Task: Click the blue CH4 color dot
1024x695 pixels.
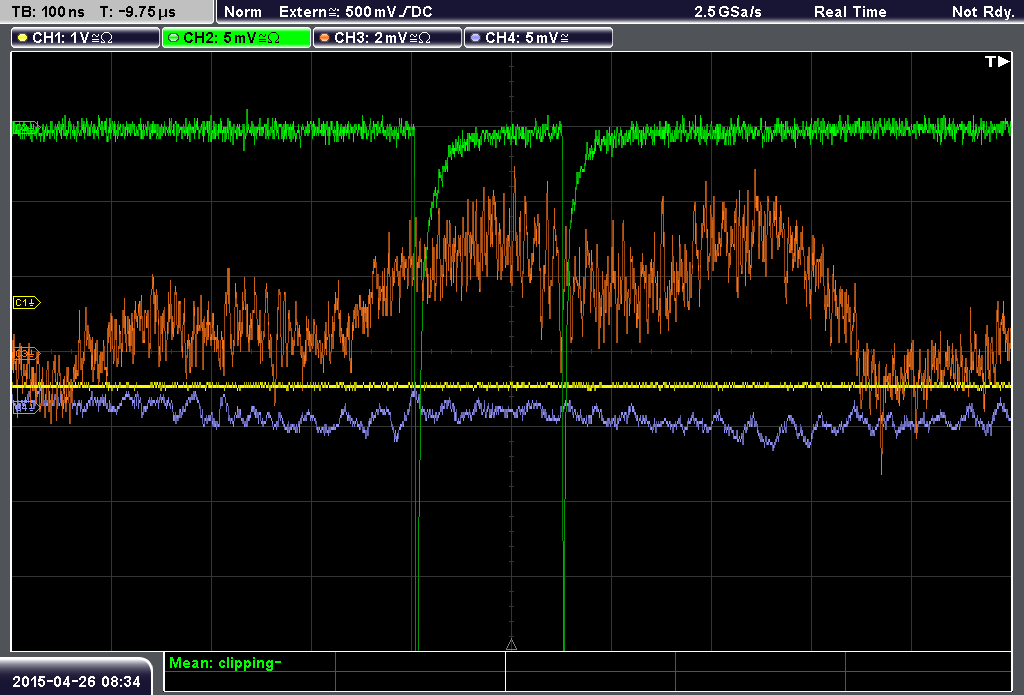Action: coord(475,38)
